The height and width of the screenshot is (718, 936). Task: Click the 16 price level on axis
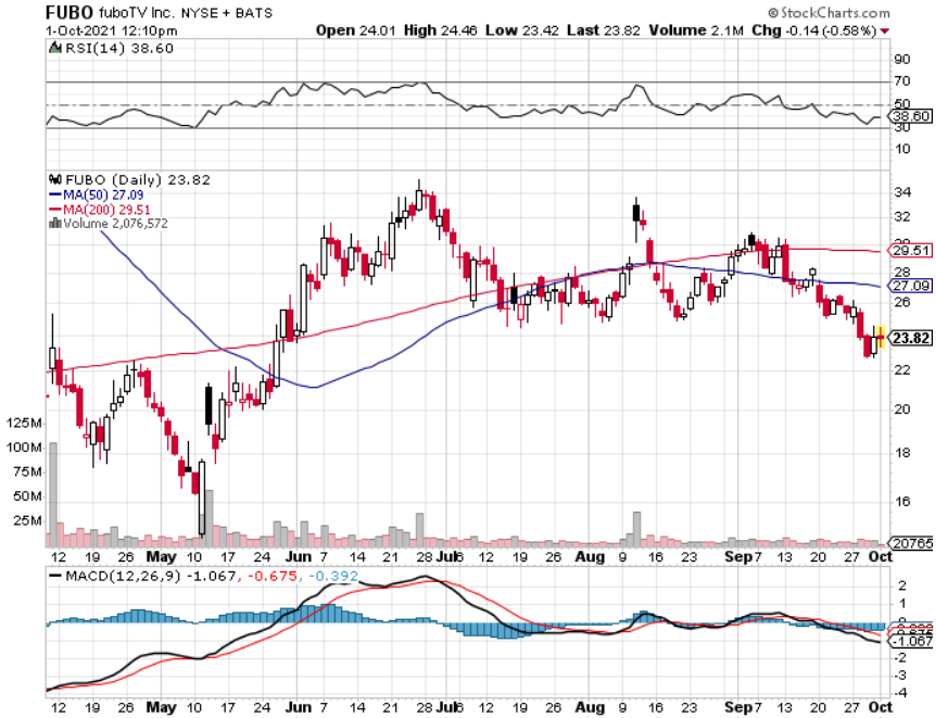tap(902, 501)
